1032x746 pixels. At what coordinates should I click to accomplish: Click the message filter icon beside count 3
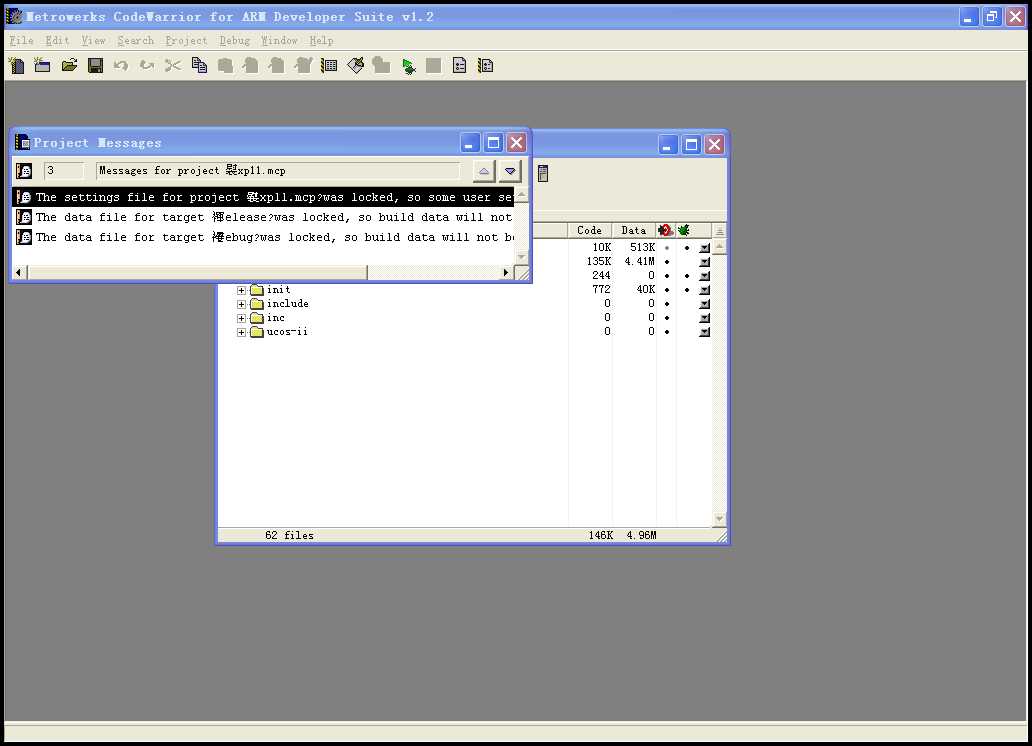click(x=24, y=171)
